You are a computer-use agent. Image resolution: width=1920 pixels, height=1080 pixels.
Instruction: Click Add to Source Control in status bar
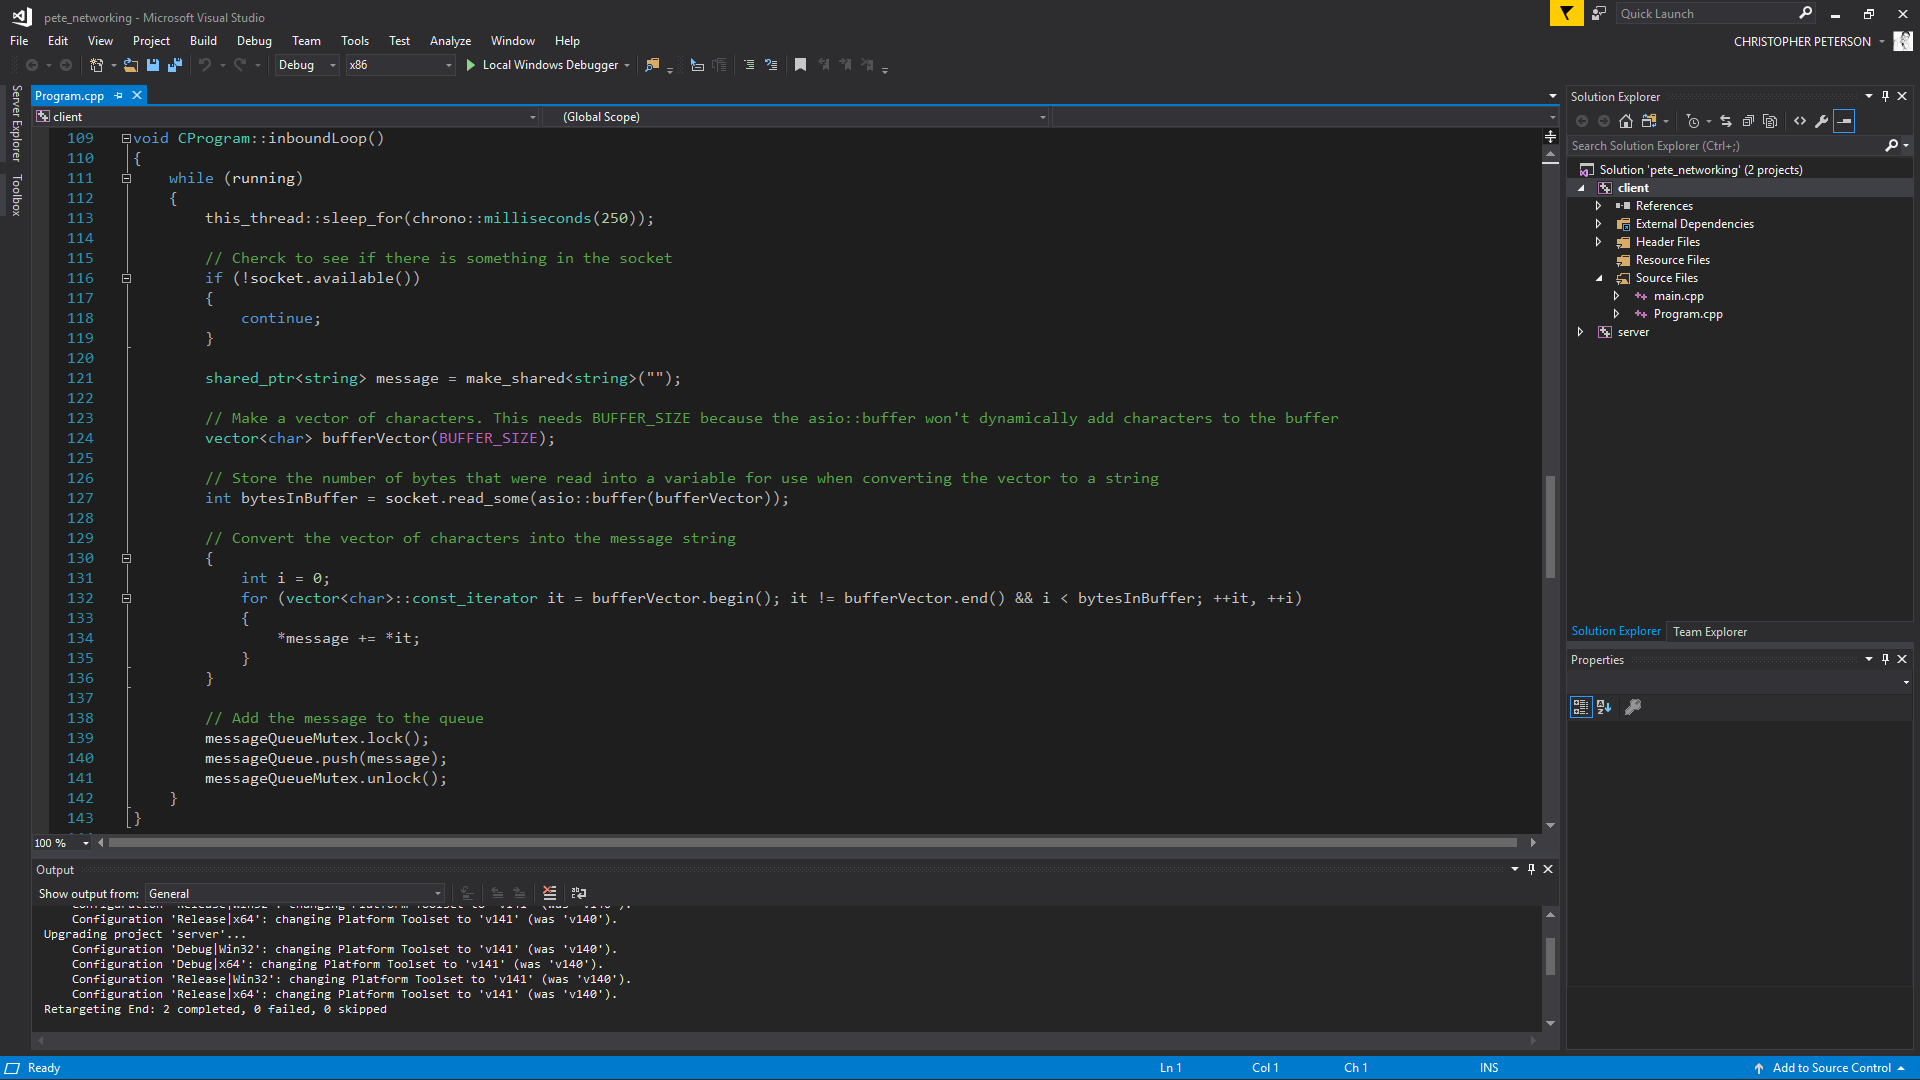tap(1830, 1068)
